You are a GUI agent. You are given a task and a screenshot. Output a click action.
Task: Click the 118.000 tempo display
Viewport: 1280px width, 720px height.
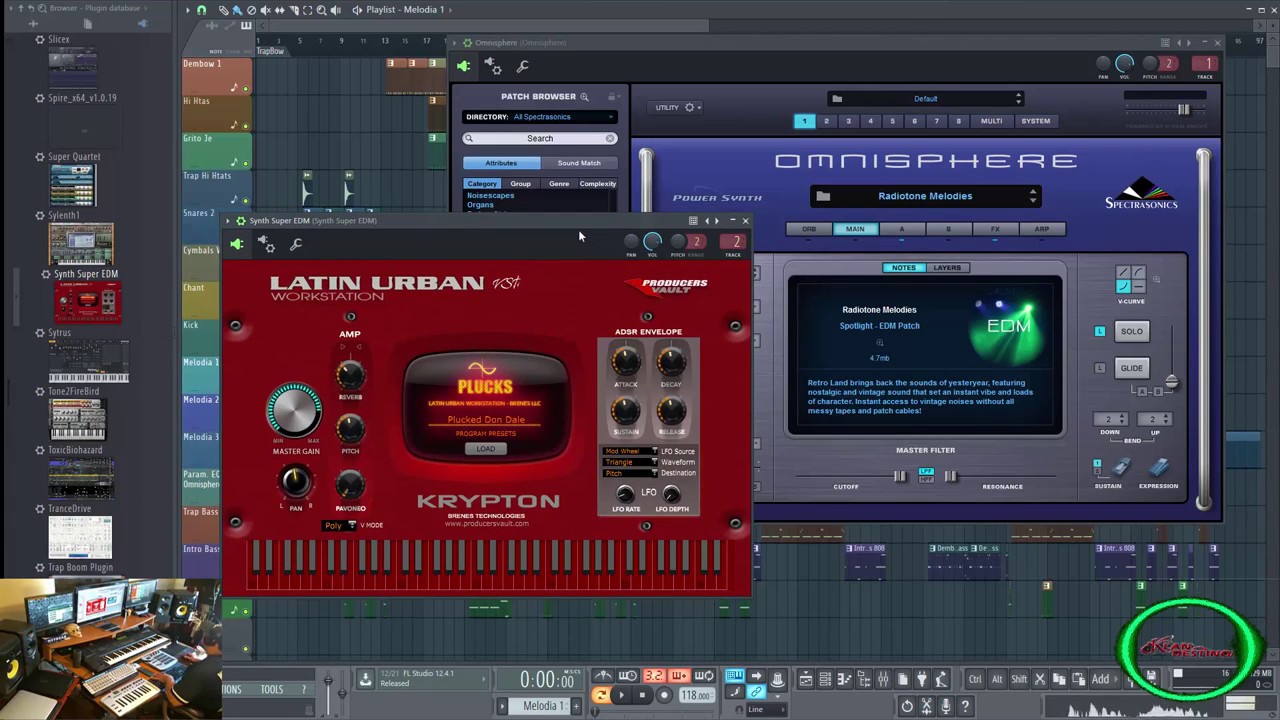(695, 695)
